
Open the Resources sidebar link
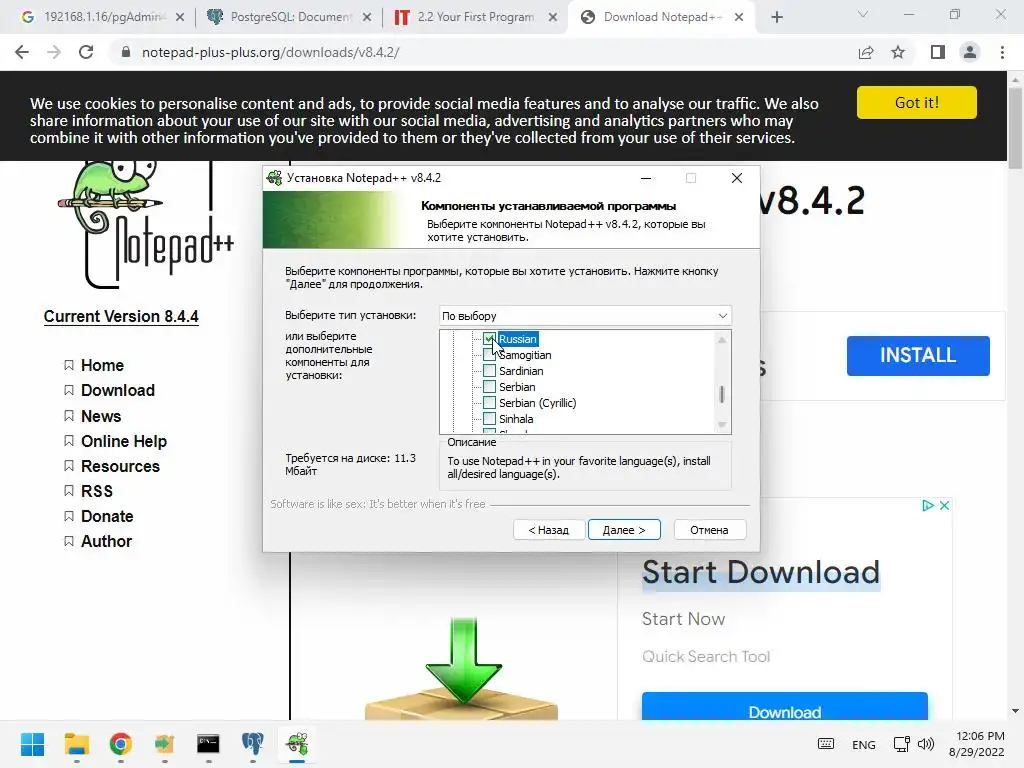coord(120,466)
